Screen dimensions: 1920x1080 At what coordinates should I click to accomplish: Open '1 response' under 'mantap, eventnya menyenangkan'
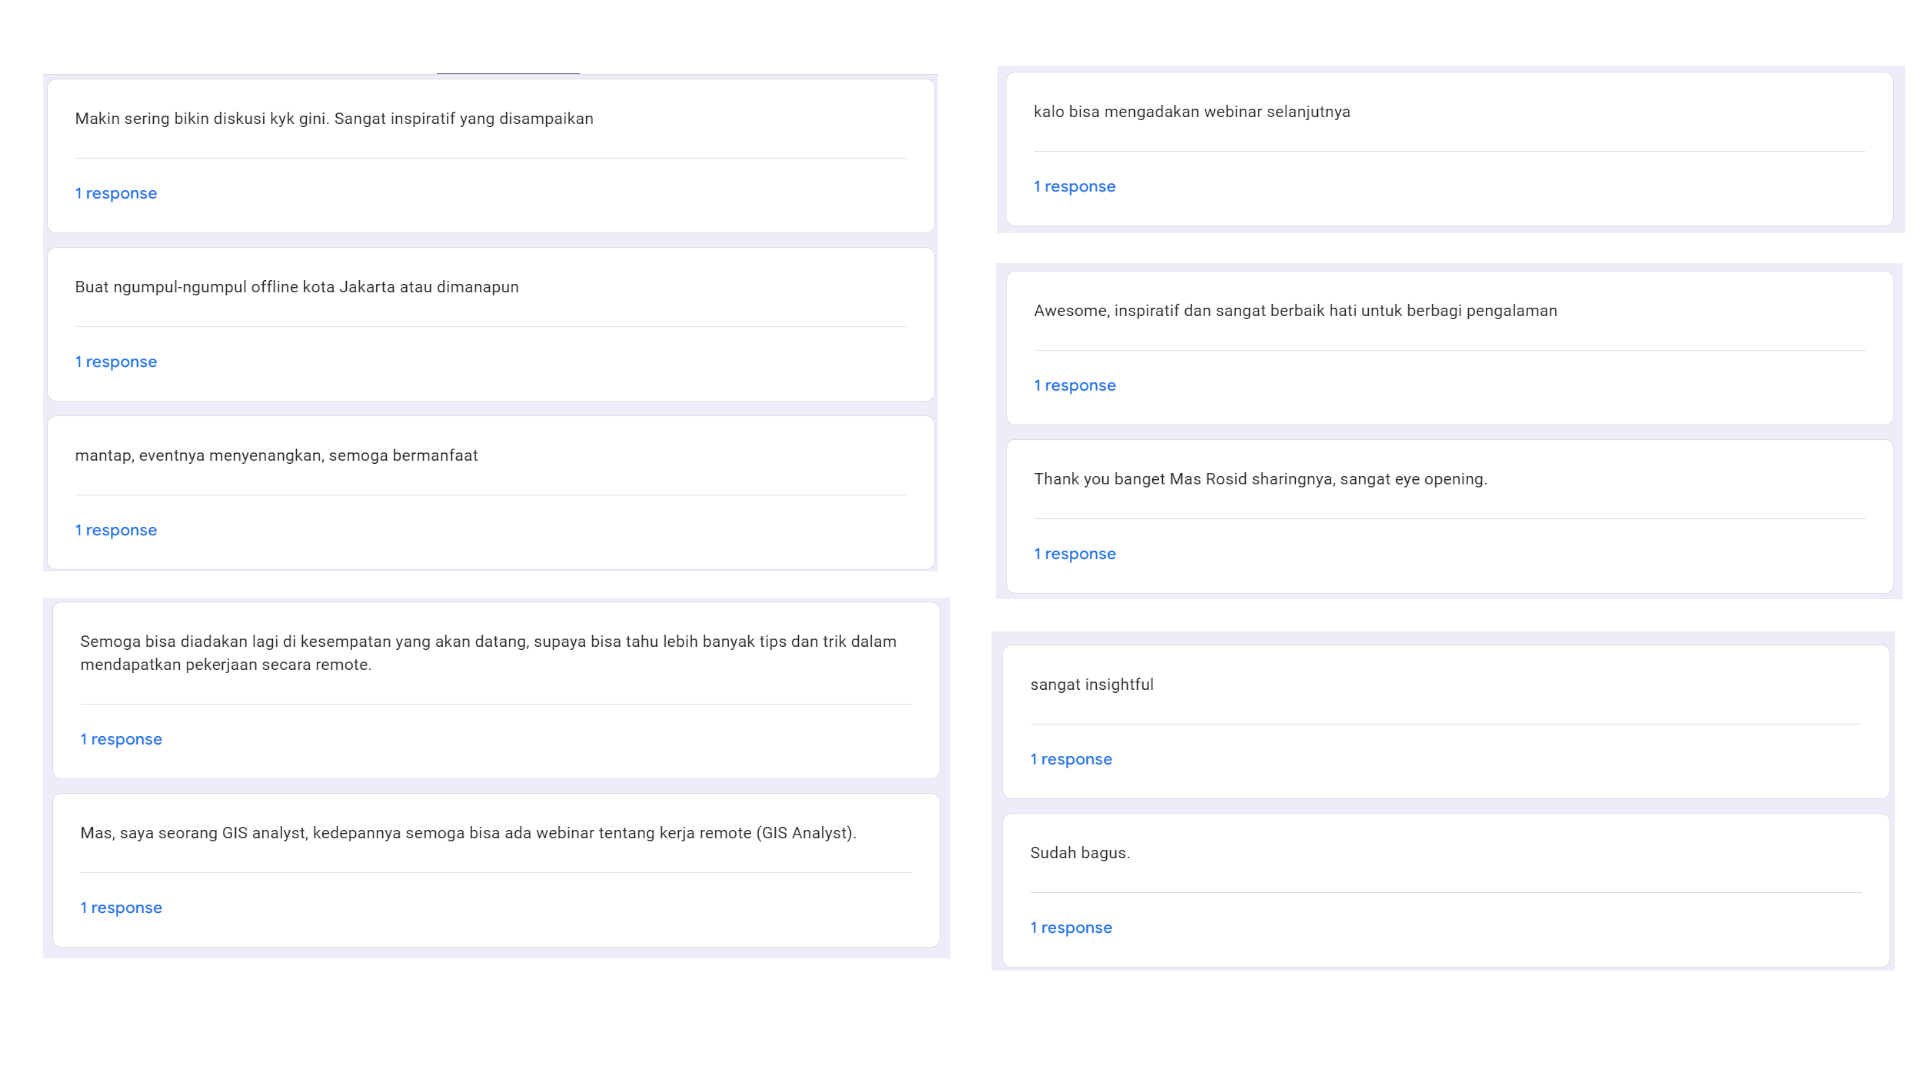pos(116,530)
